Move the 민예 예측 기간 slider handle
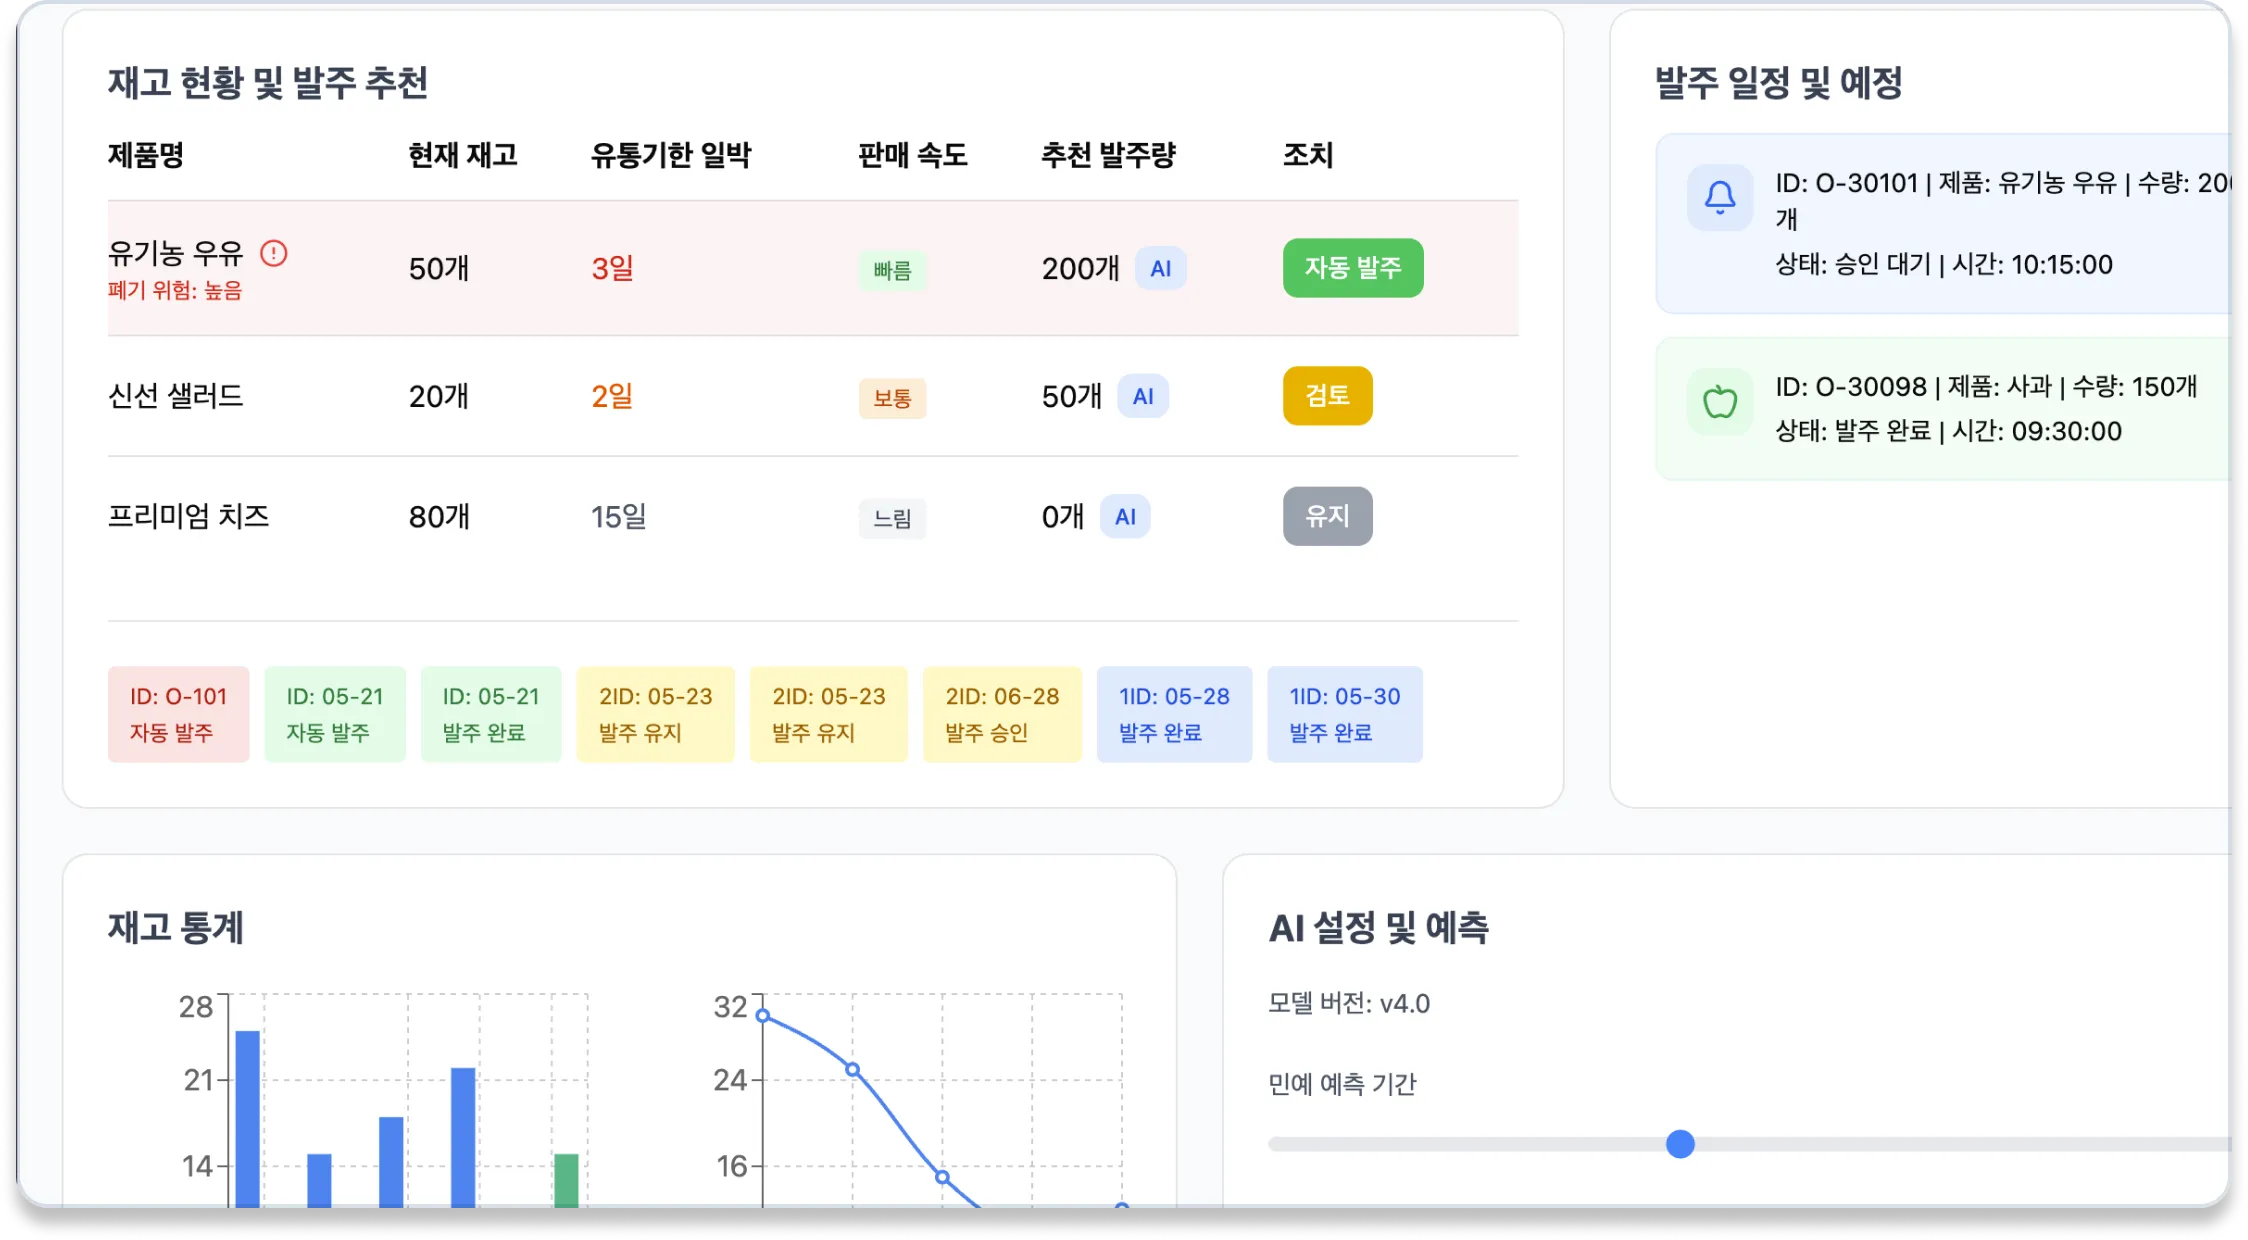The image size is (2248, 1240). pos(1680,1145)
